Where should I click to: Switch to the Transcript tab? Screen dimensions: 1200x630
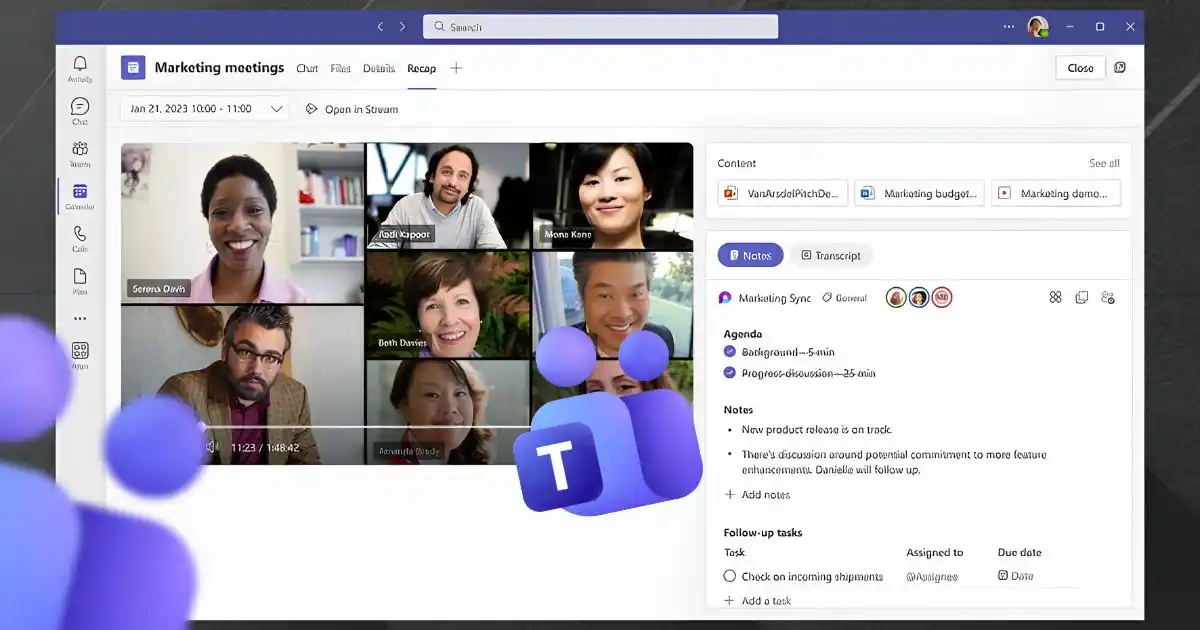(x=831, y=255)
